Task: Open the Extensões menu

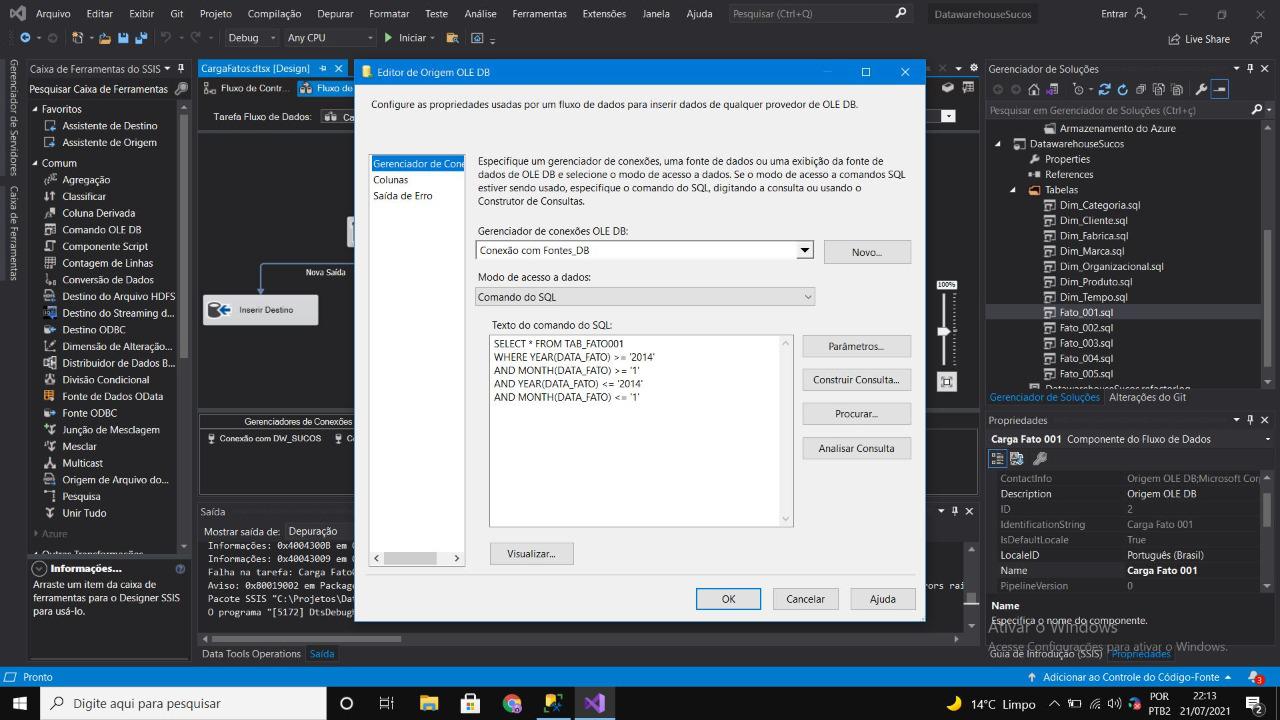Action: click(604, 14)
